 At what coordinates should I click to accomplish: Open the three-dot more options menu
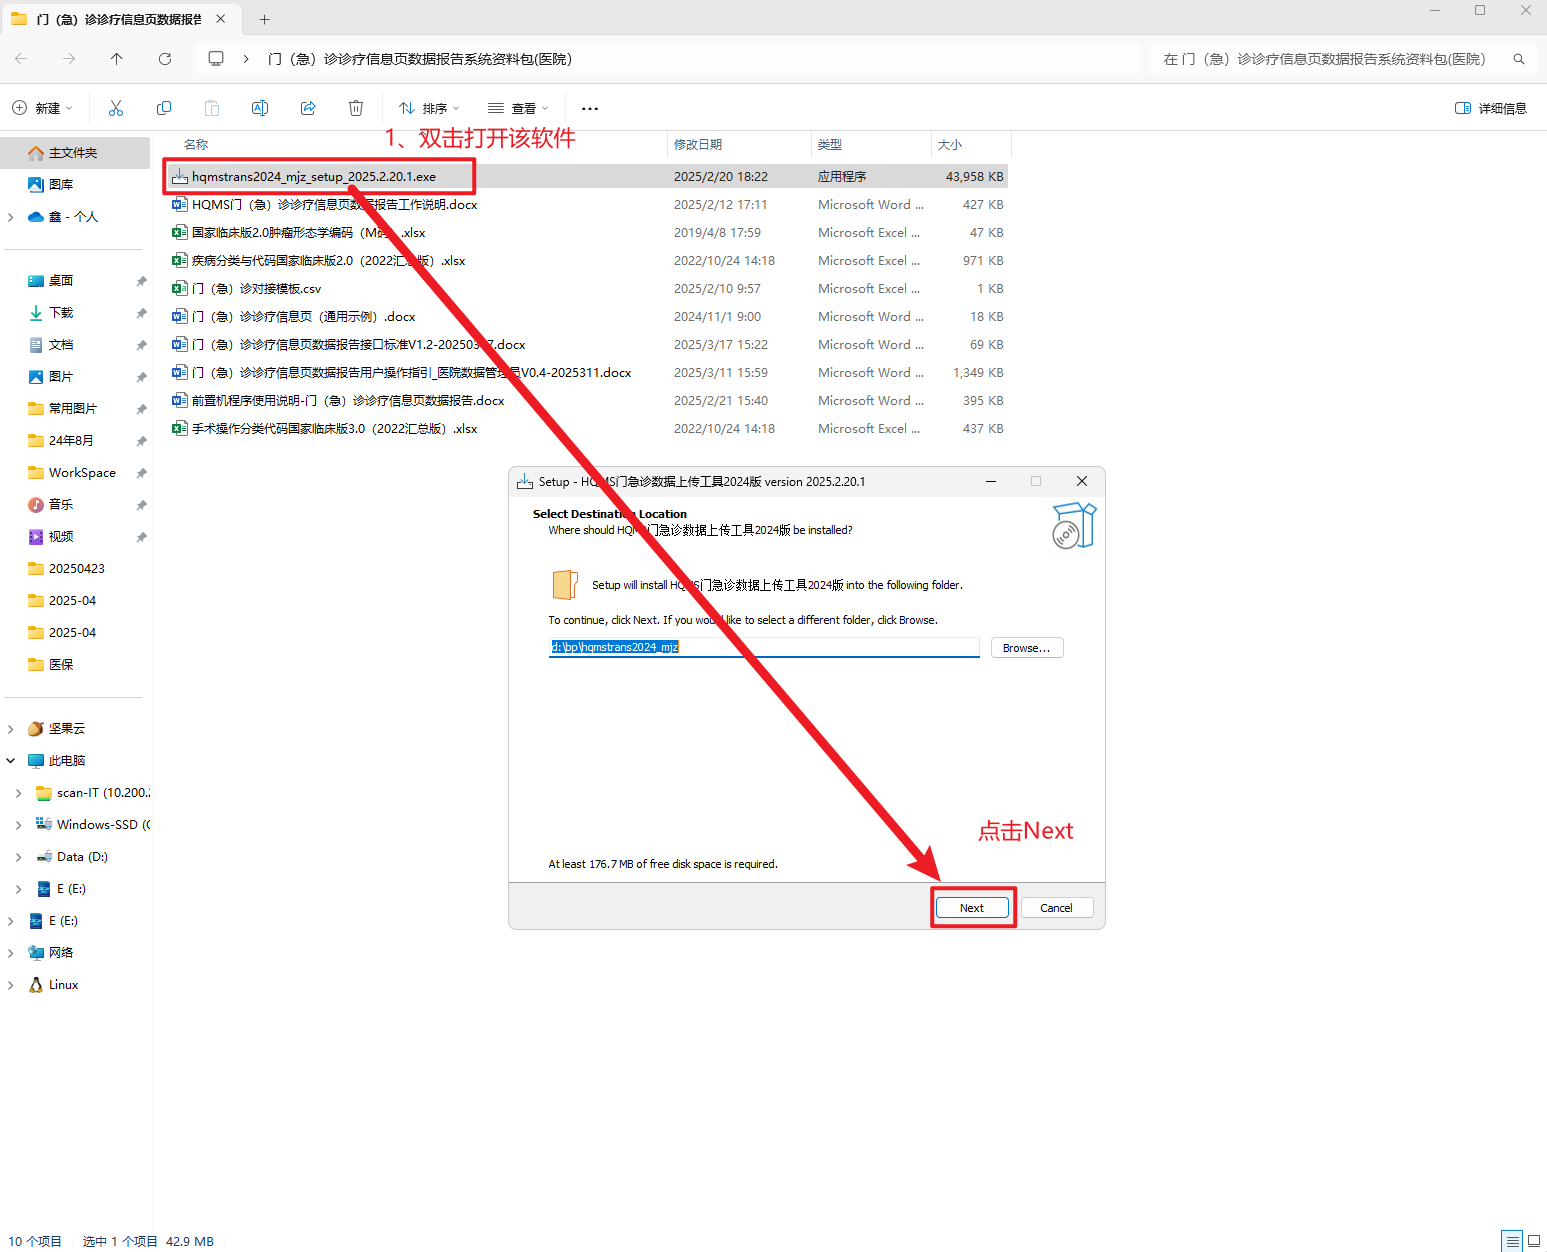590,108
